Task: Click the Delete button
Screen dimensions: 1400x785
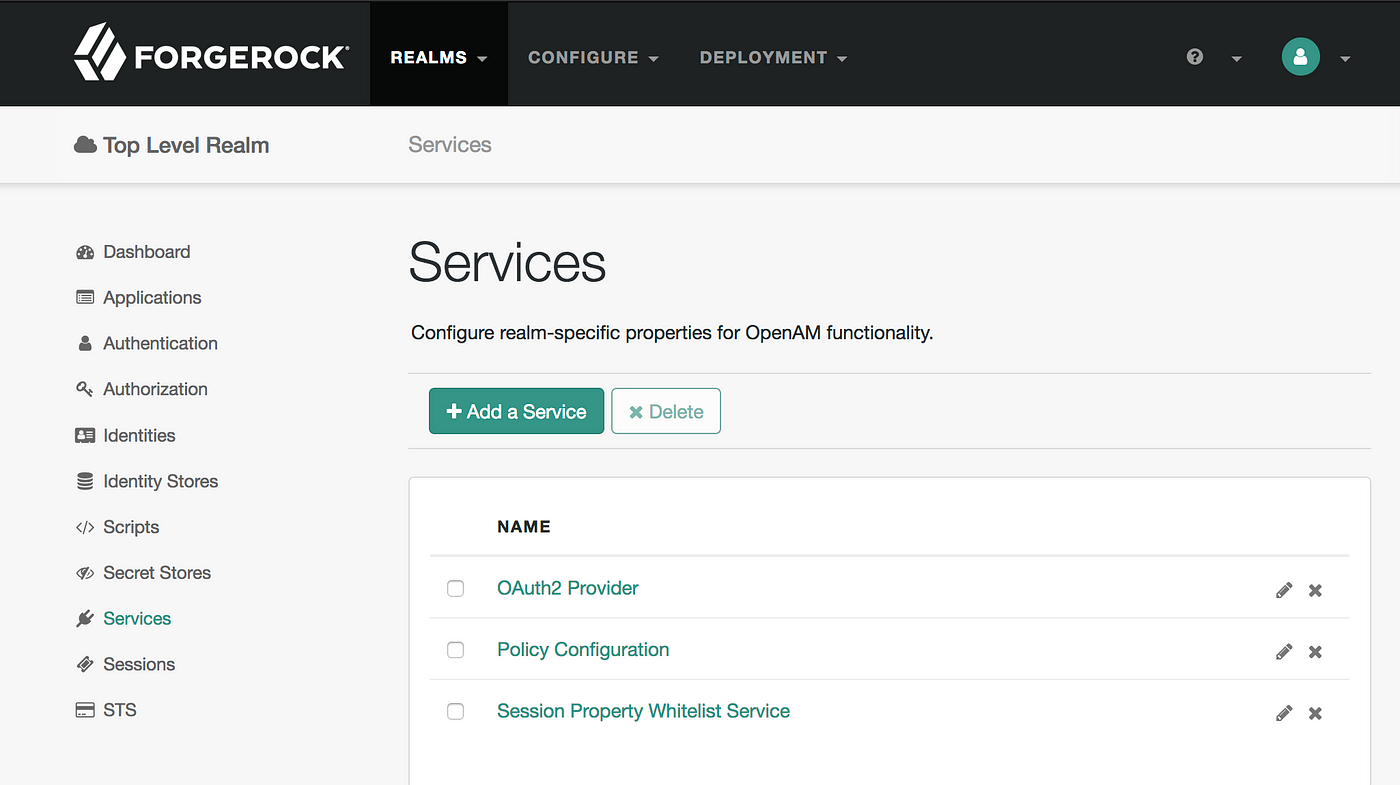Action: [666, 411]
